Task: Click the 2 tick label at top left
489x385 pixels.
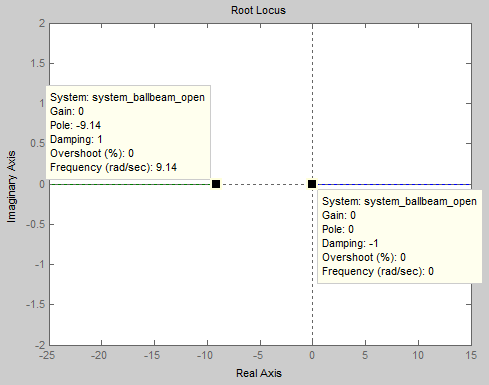Action: point(42,23)
